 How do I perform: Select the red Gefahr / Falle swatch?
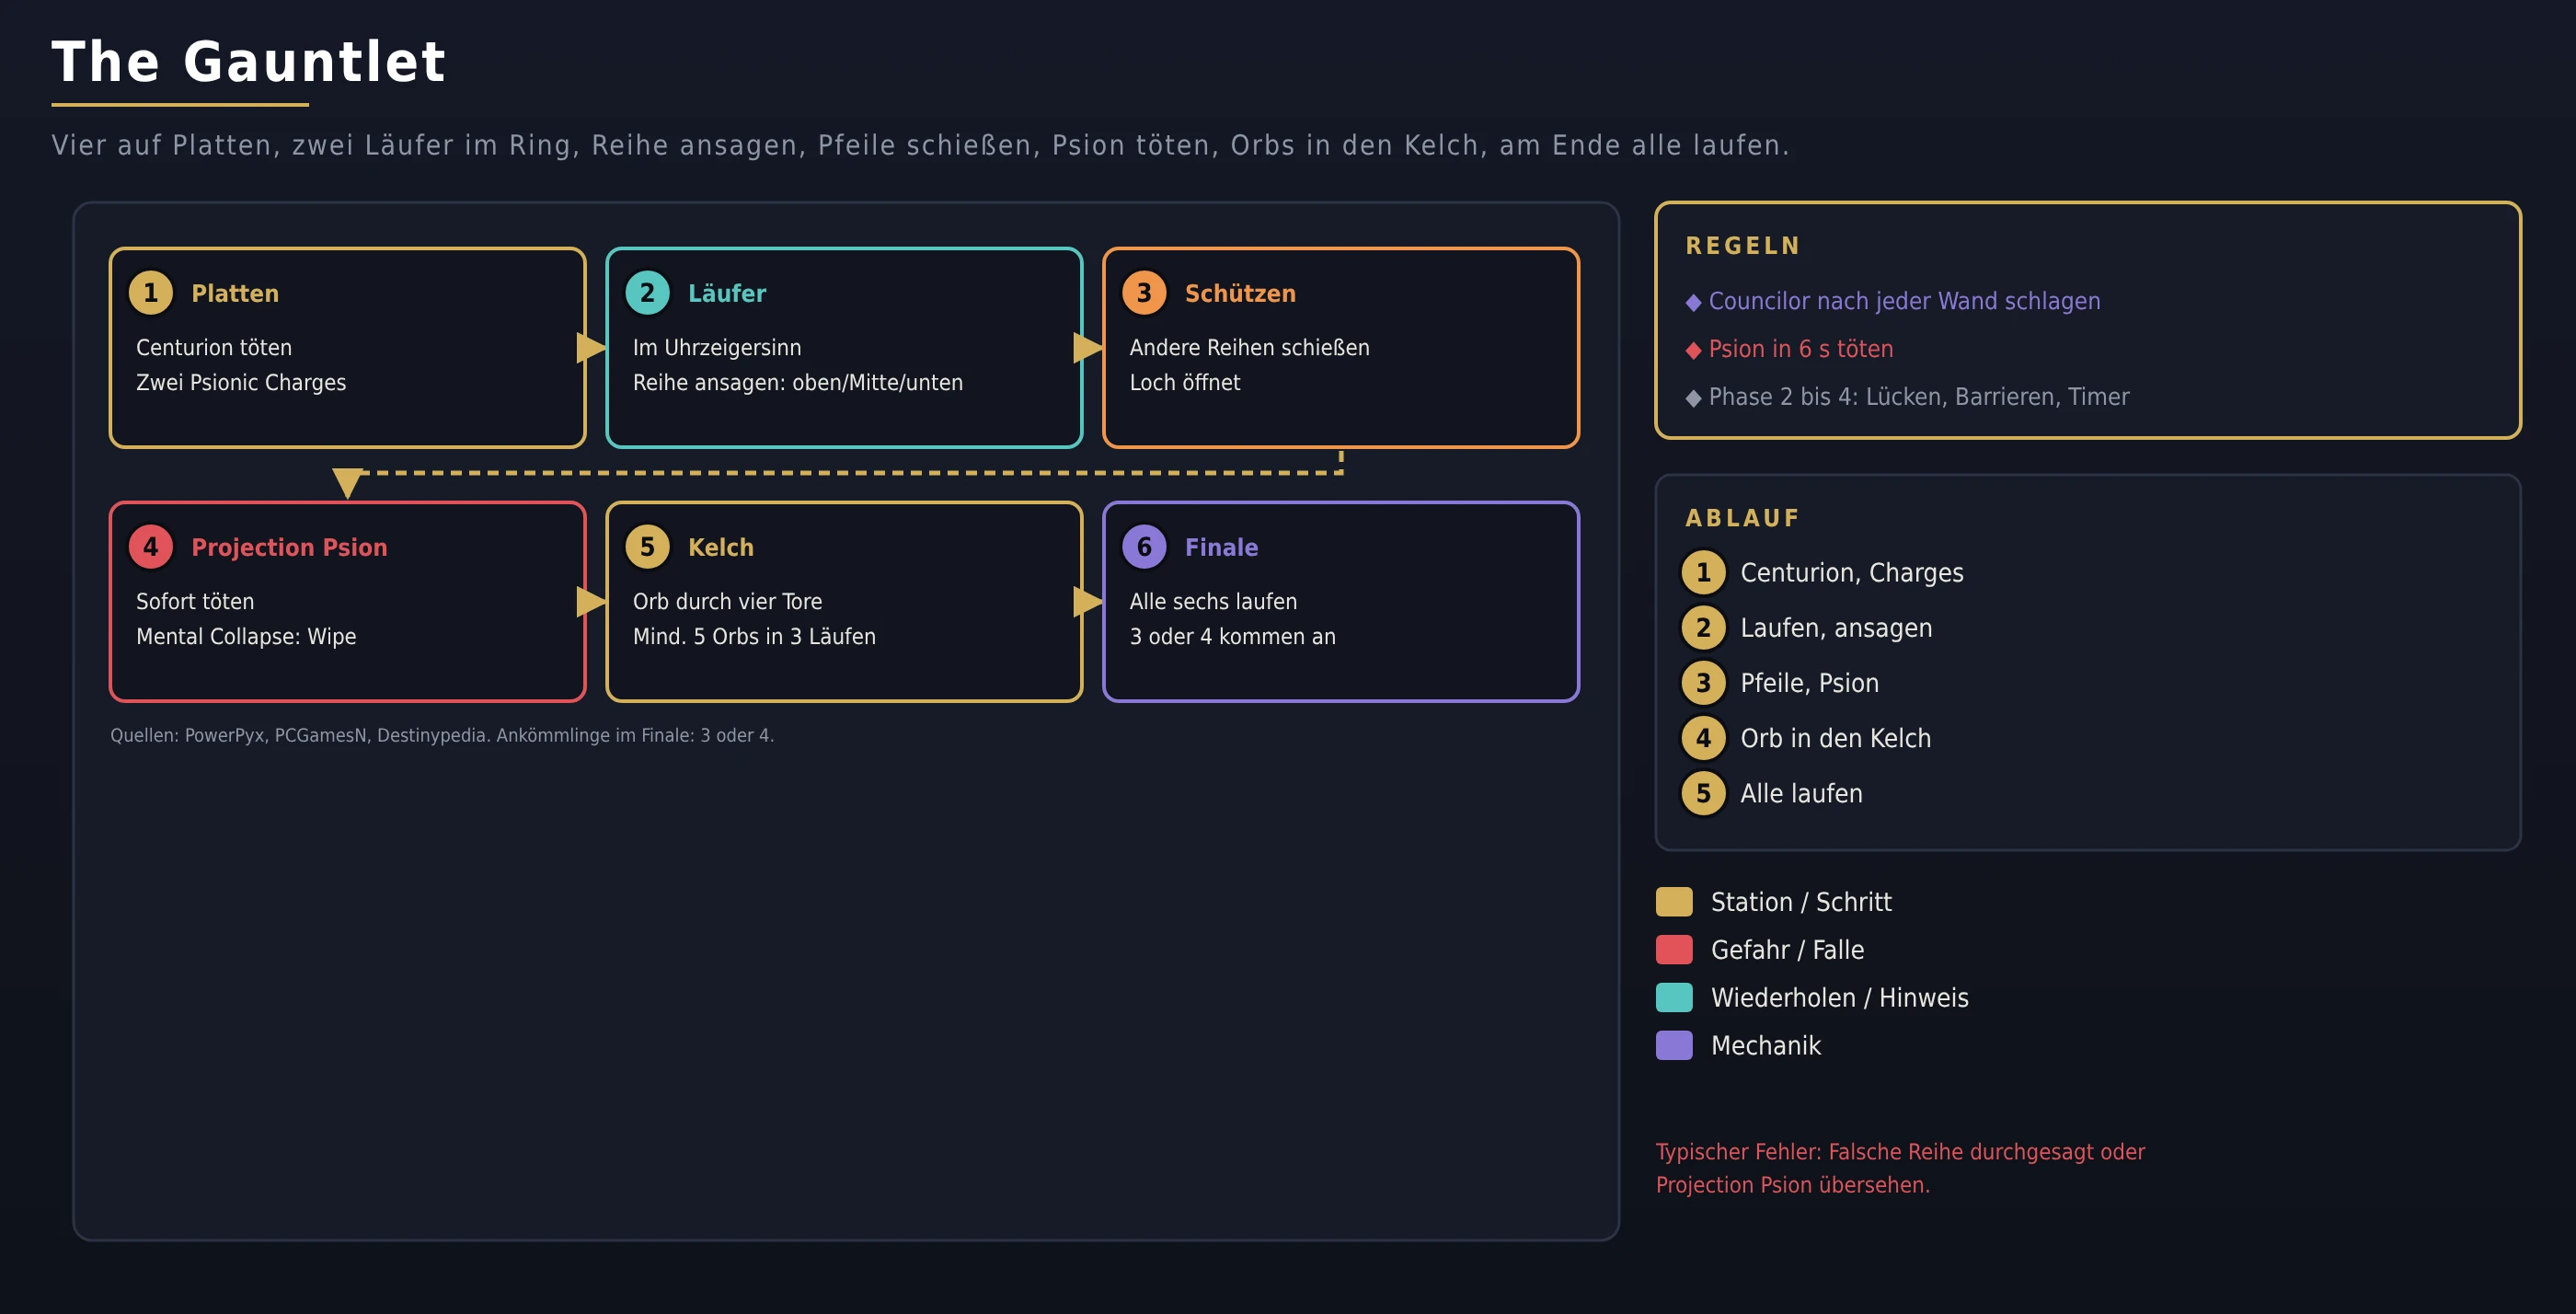1674,950
